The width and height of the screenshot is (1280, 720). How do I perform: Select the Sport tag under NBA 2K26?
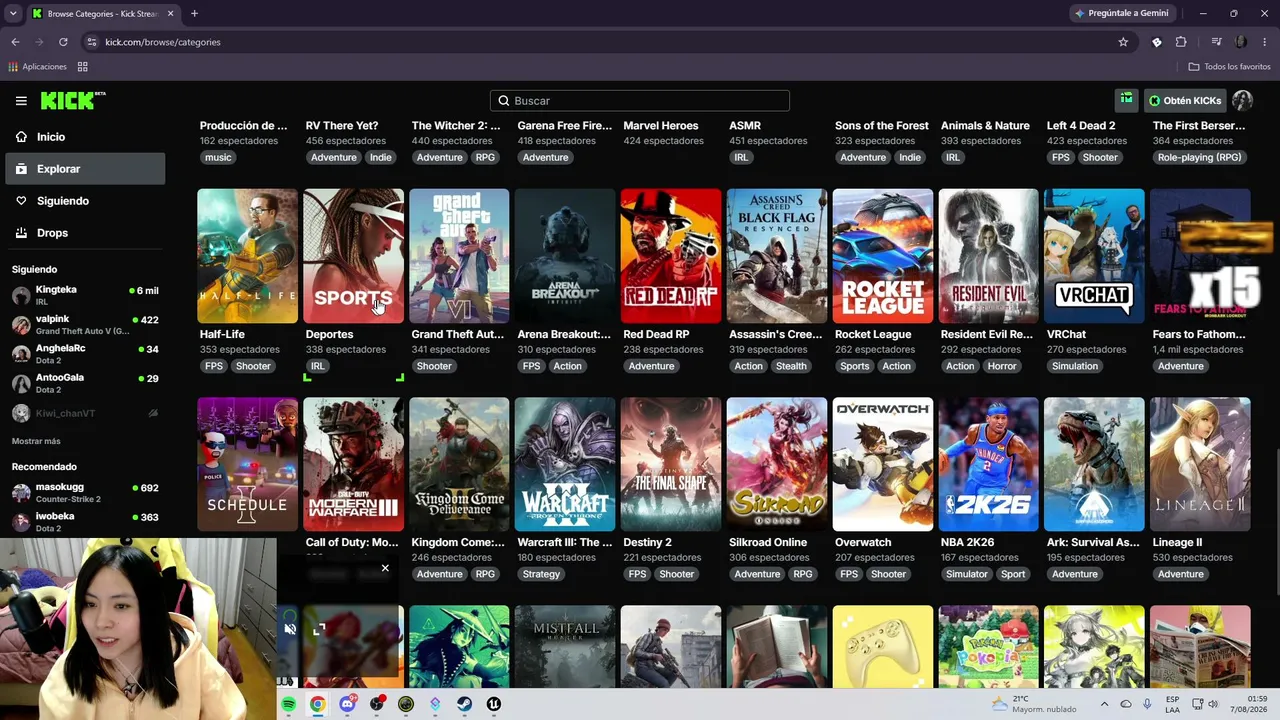pyautogui.click(x=1013, y=574)
